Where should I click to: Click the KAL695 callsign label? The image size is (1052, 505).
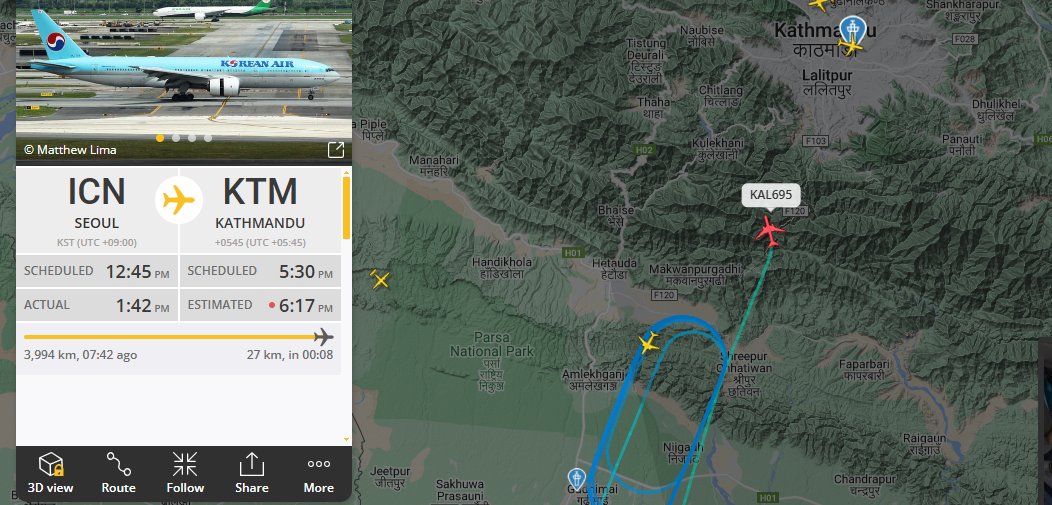771,196
